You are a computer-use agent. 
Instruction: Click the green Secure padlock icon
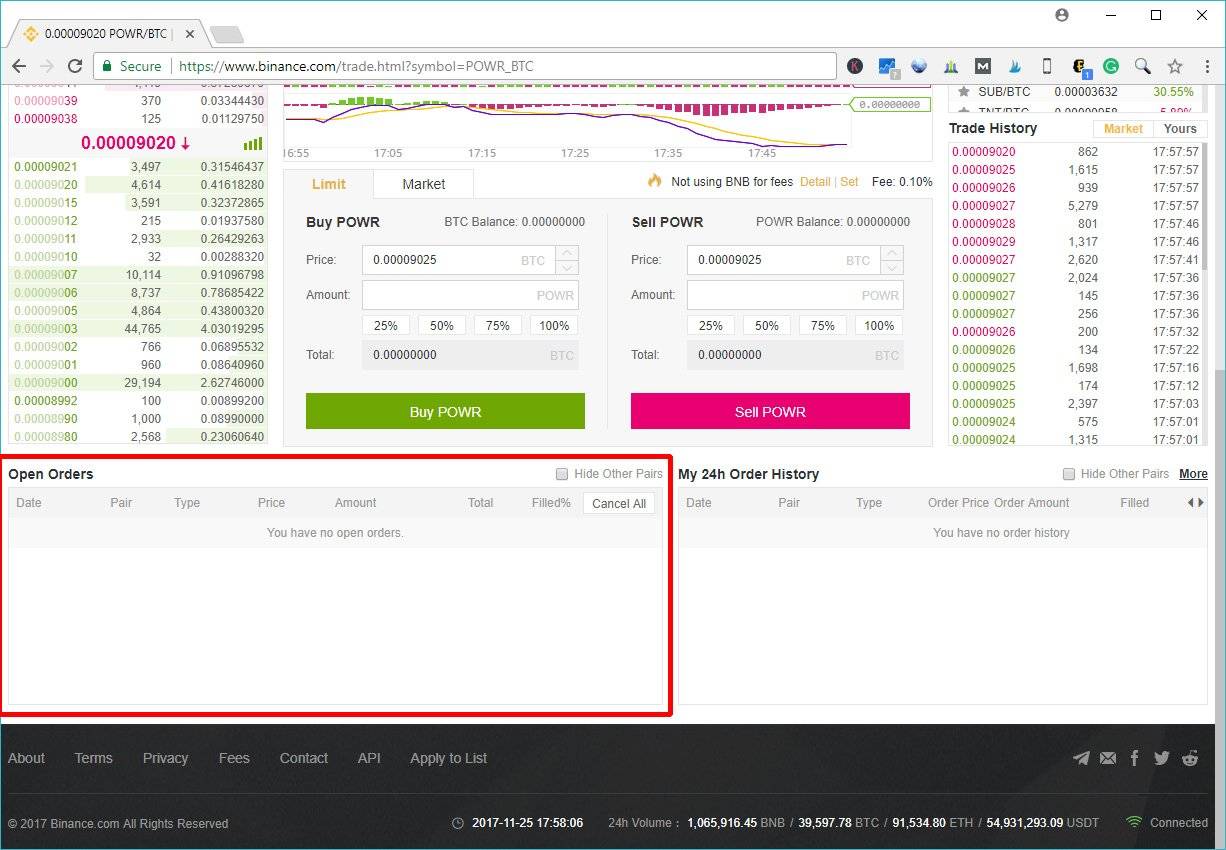click(107, 66)
